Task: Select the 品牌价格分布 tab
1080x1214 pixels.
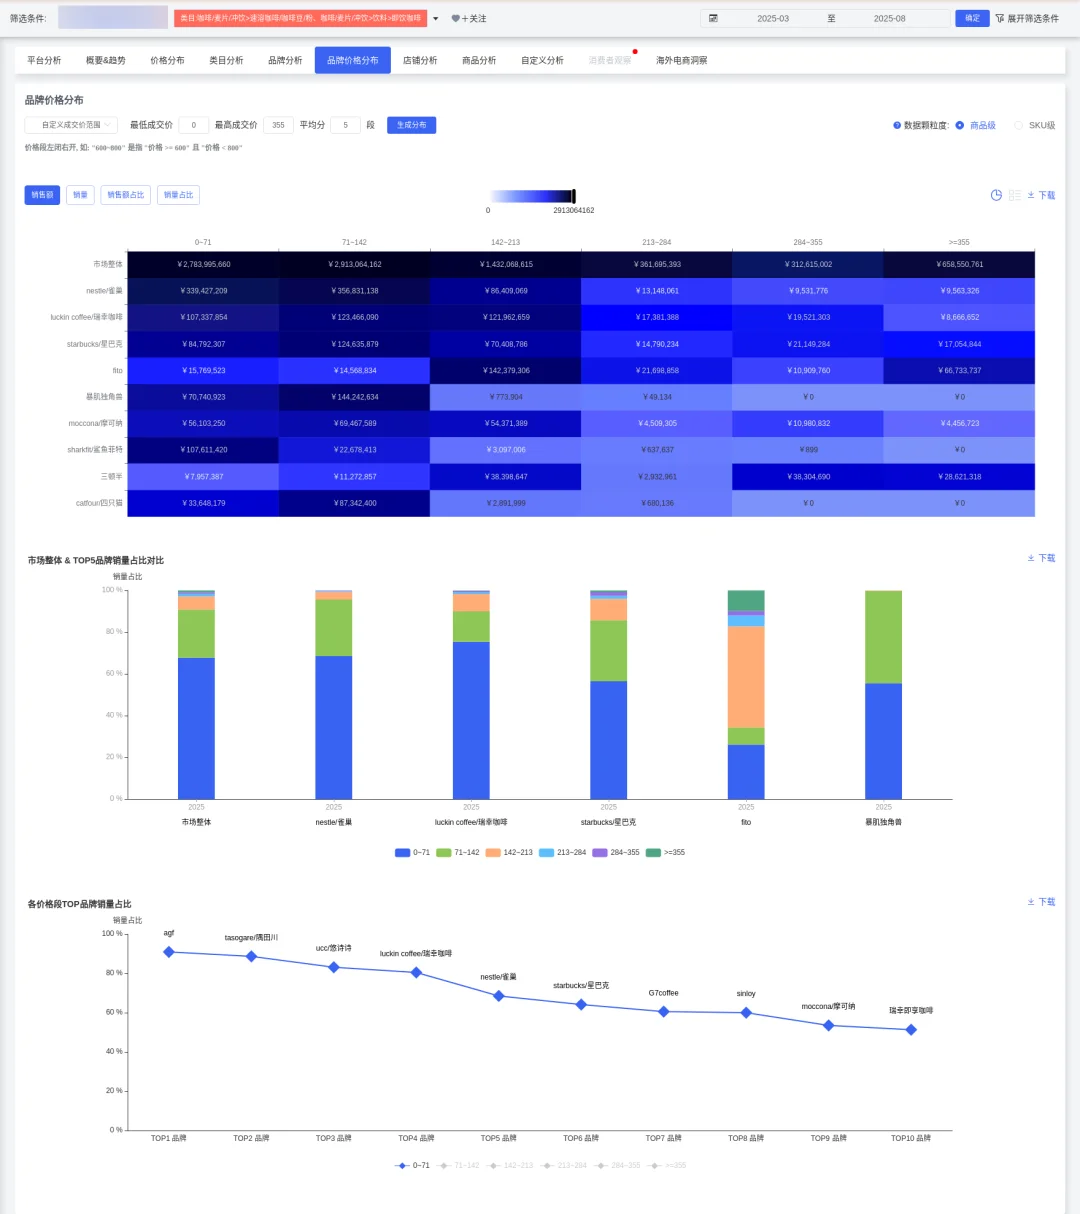Action: pyautogui.click(x=353, y=61)
